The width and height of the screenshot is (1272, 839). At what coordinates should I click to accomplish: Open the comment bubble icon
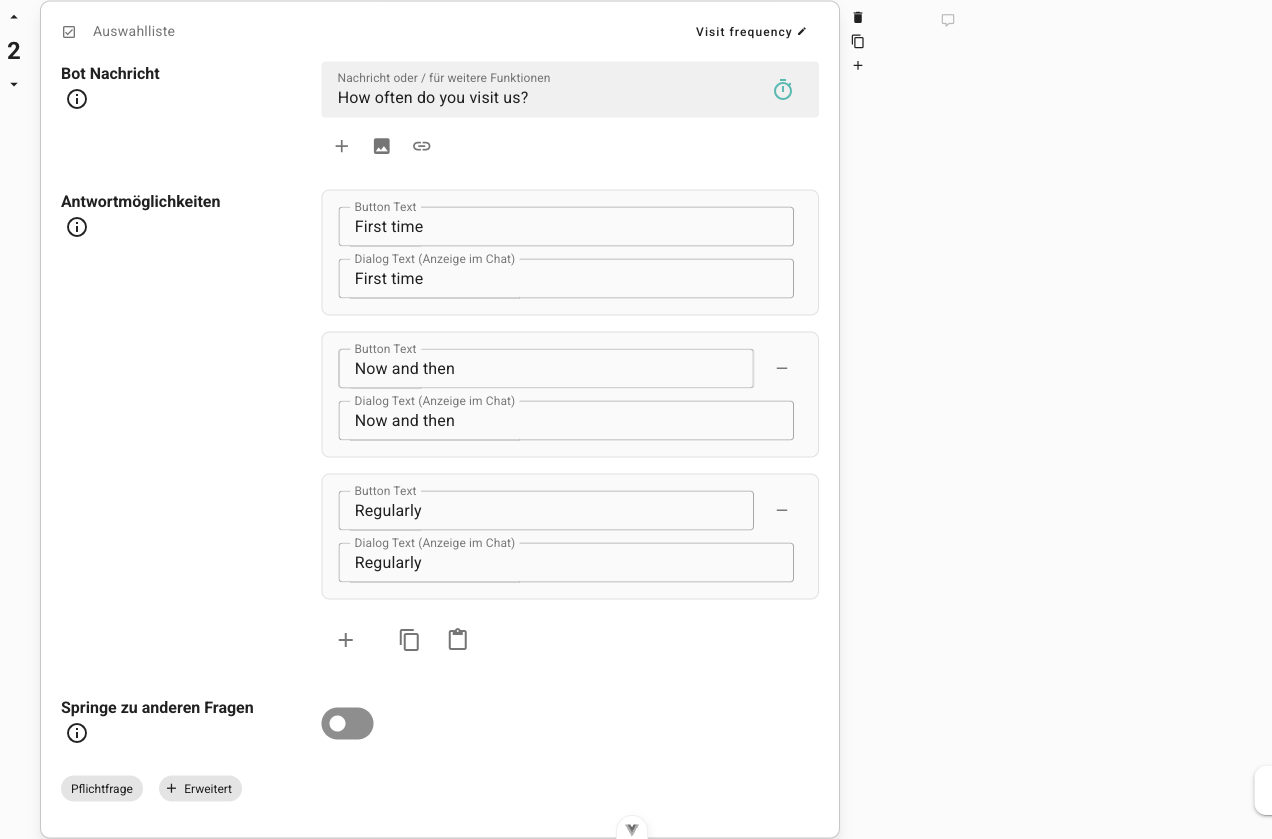point(948,20)
